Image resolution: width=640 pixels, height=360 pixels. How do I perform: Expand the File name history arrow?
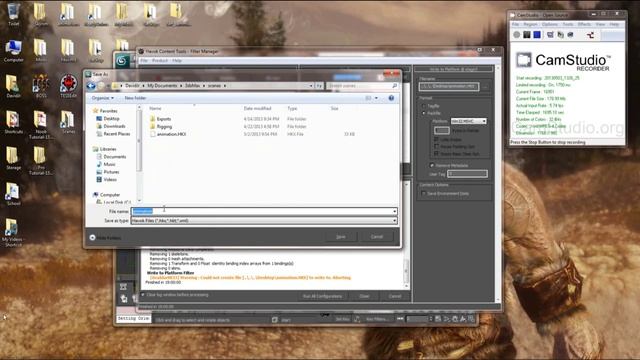click(x=394, y=211)
